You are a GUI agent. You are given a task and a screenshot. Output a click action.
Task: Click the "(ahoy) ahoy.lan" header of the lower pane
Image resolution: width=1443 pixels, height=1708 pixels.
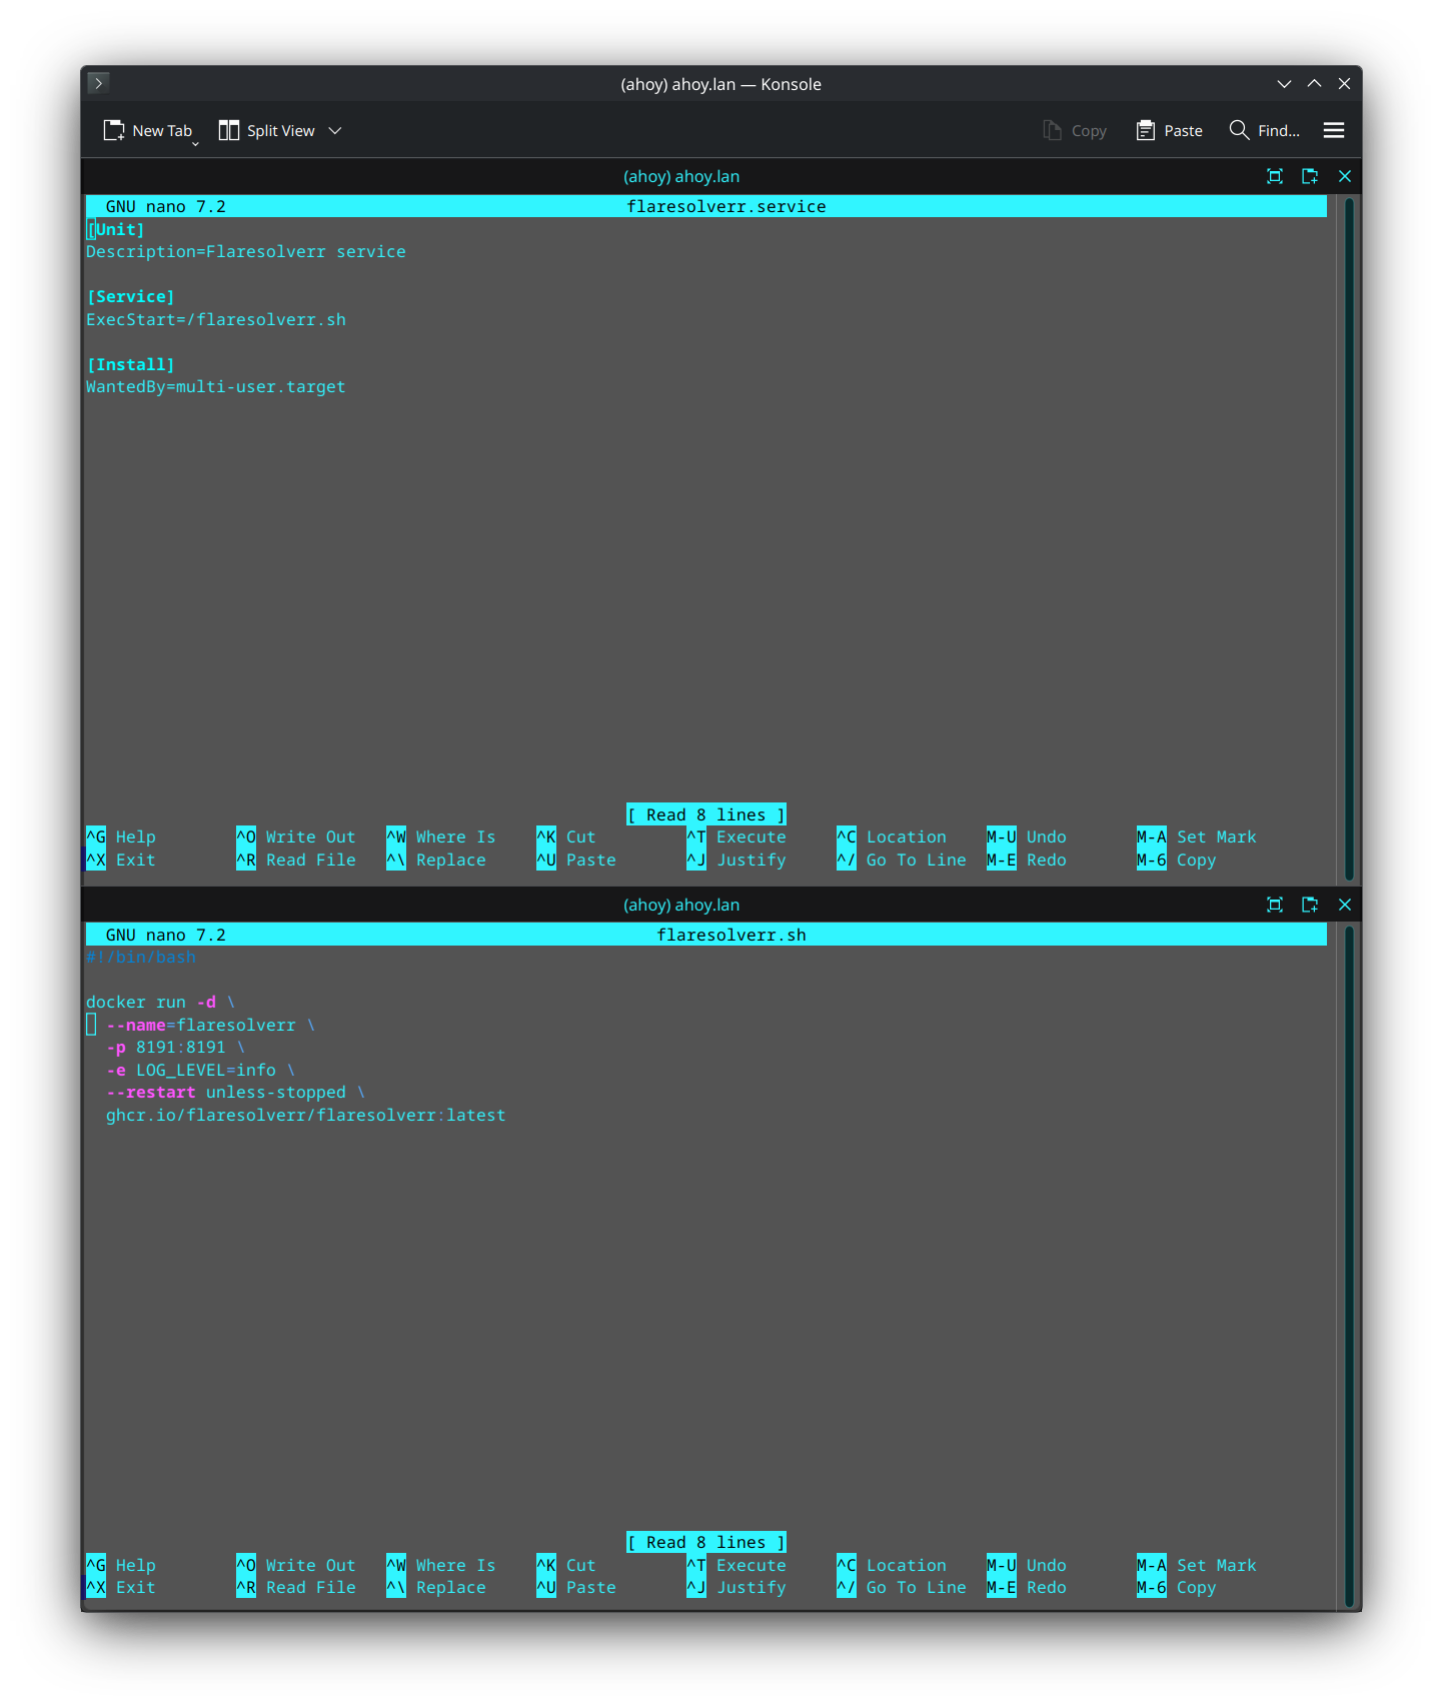point(681,905)
